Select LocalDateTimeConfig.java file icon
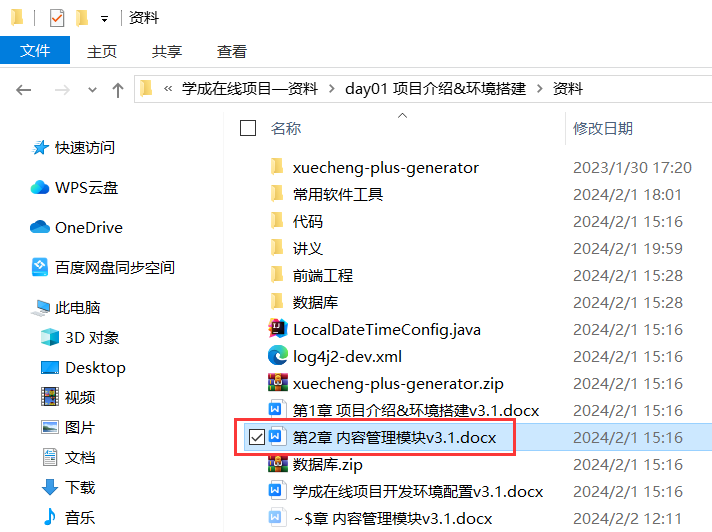The width and height of the screenshot is (712, 532). [277, 329]
